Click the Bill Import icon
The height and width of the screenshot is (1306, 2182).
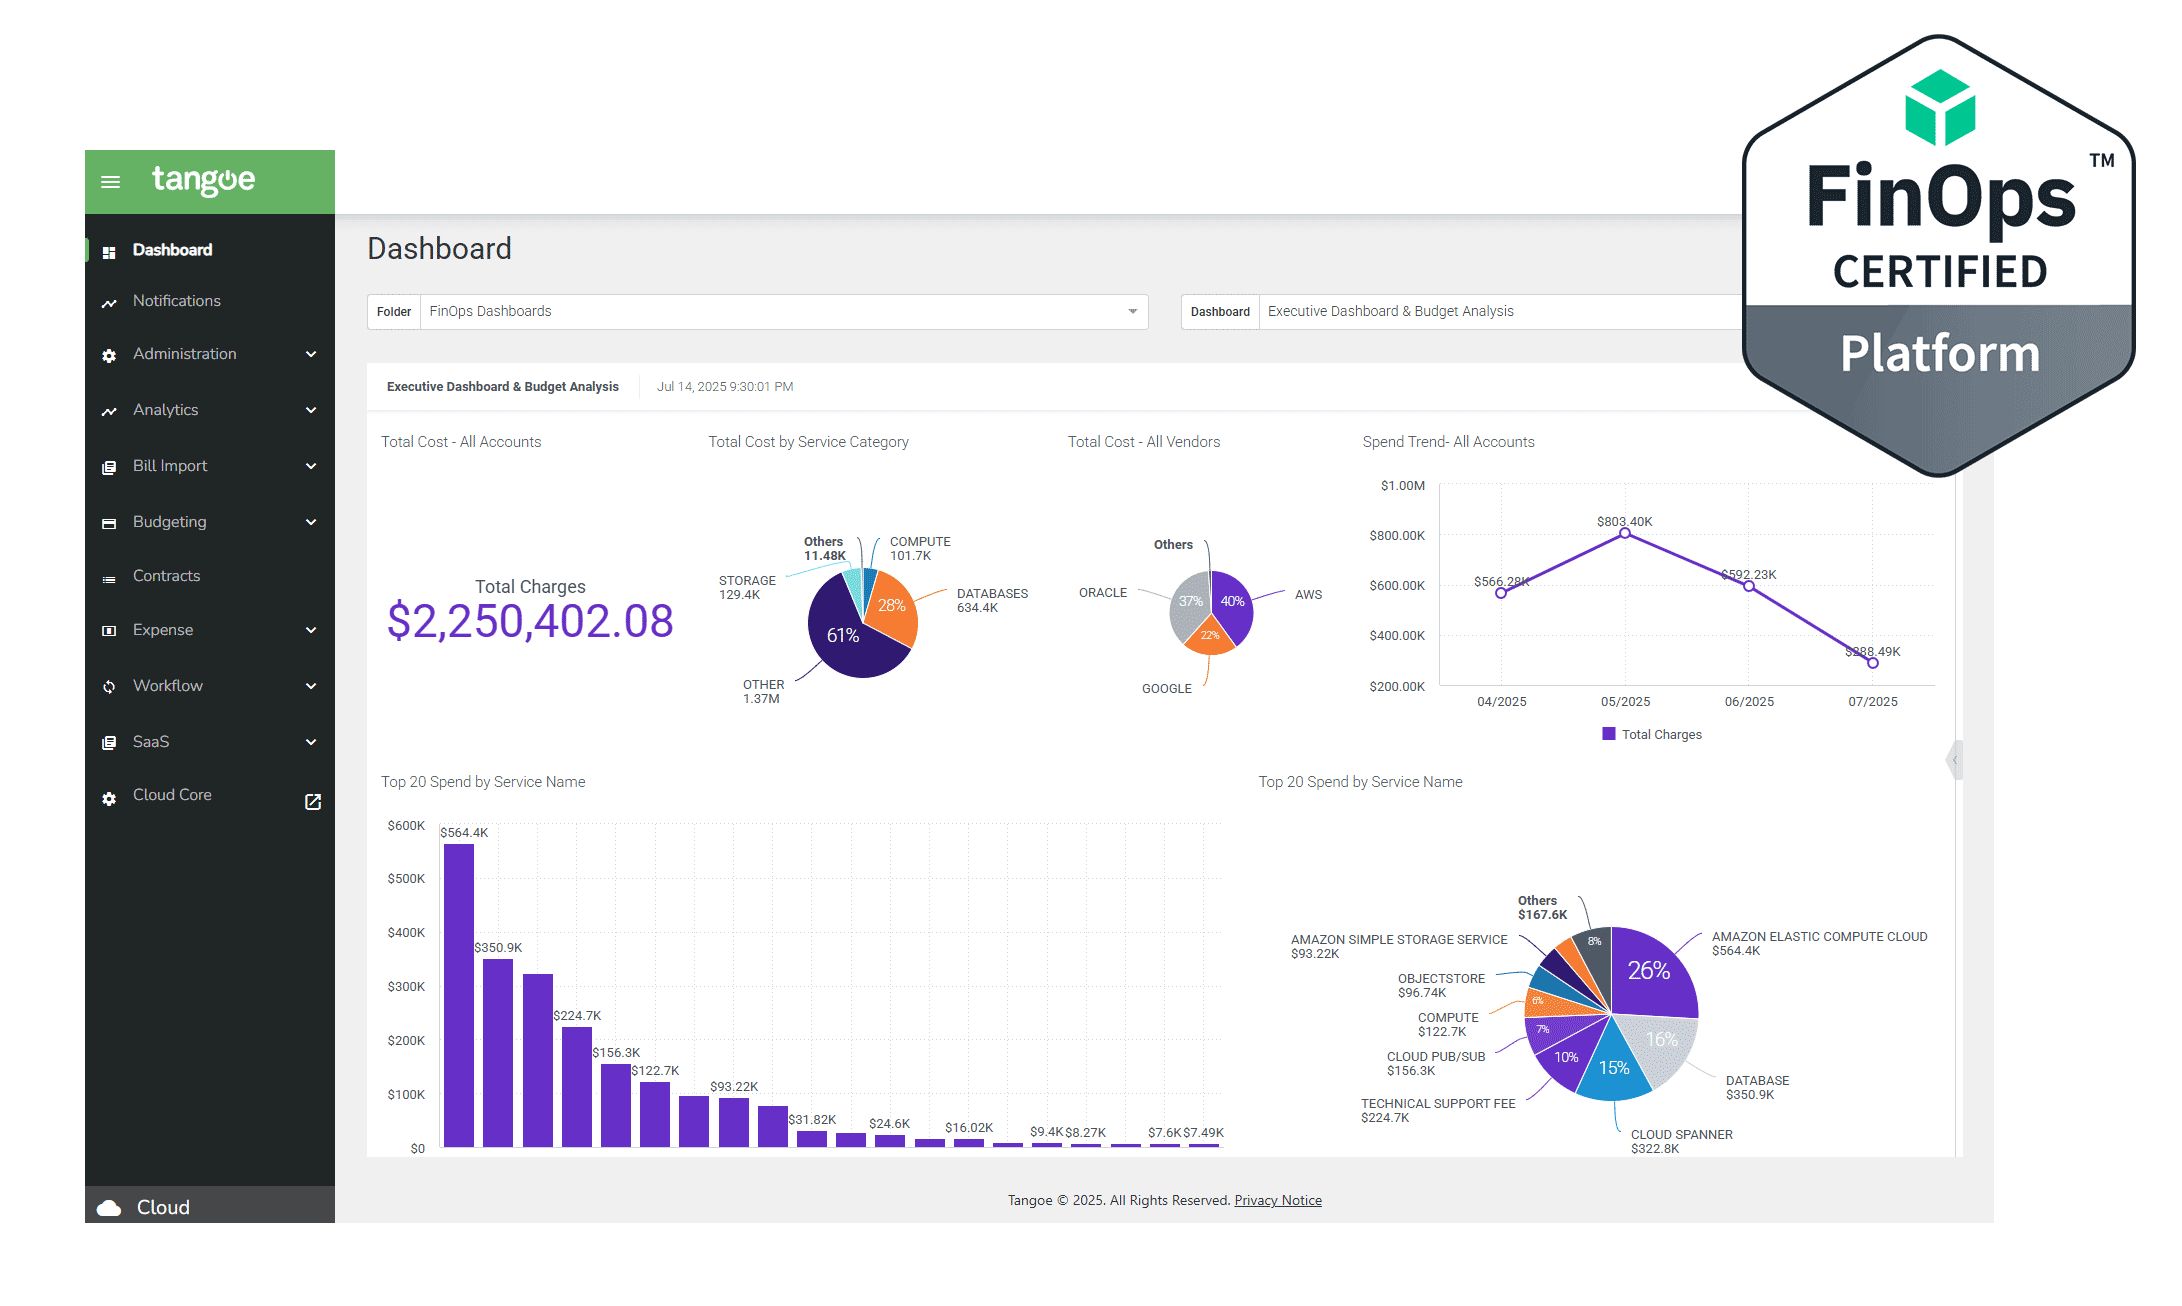coord(109,467)
